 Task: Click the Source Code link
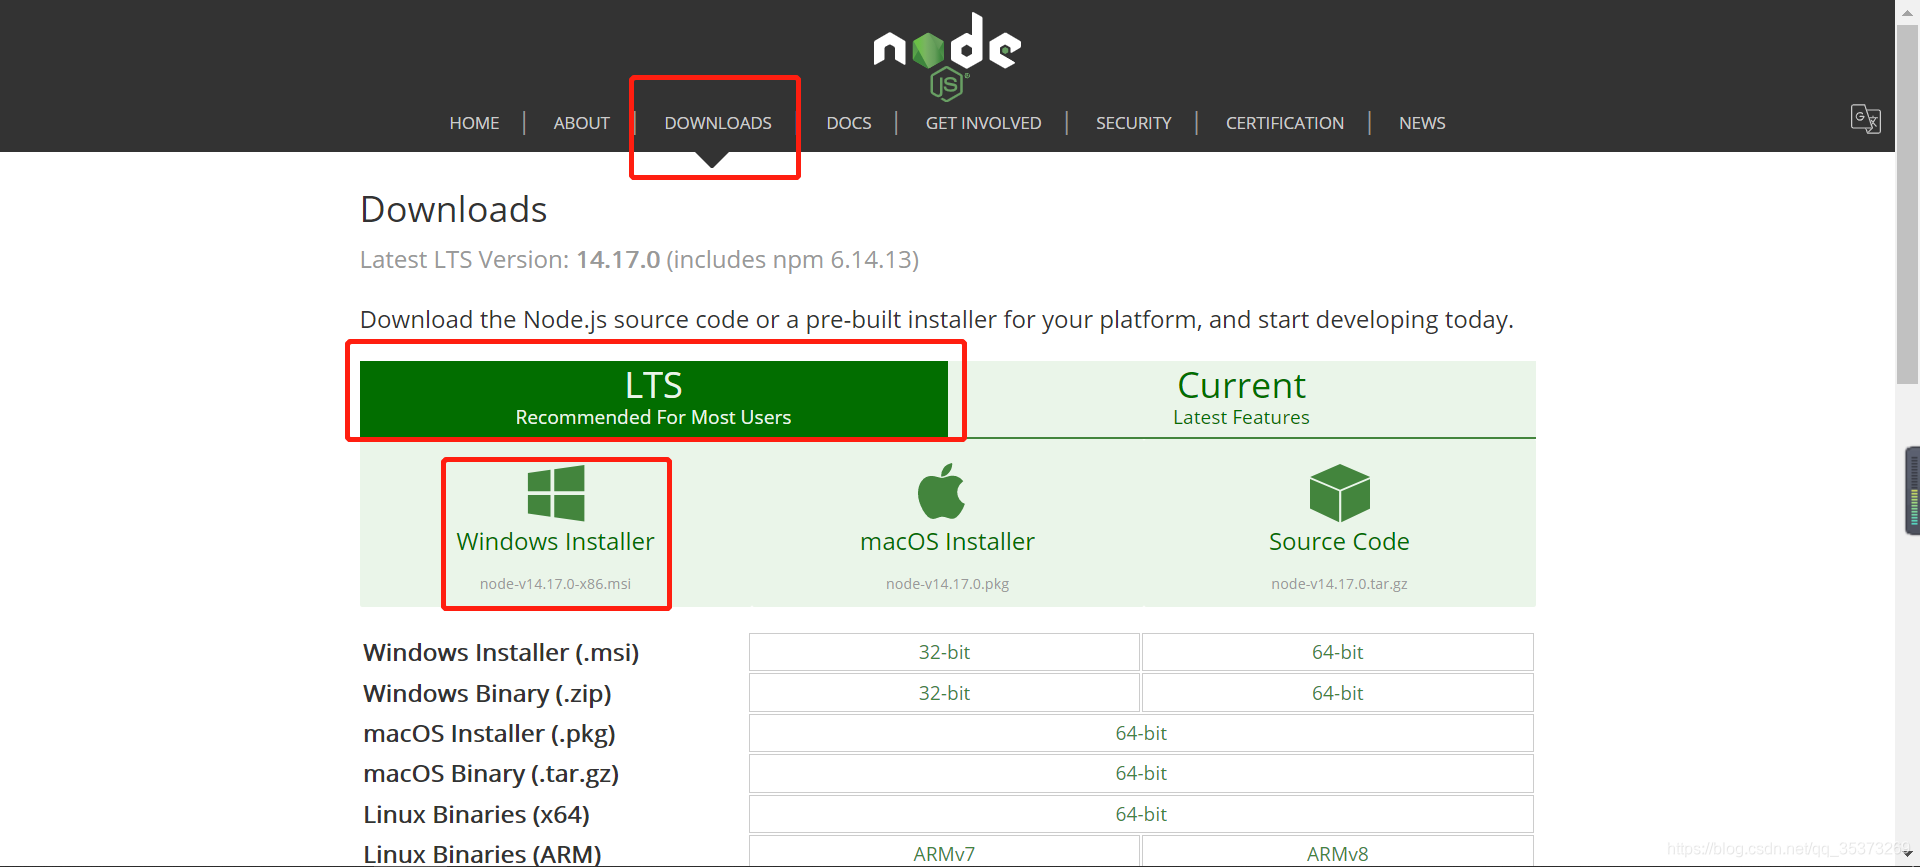[x=1339, y=542]
